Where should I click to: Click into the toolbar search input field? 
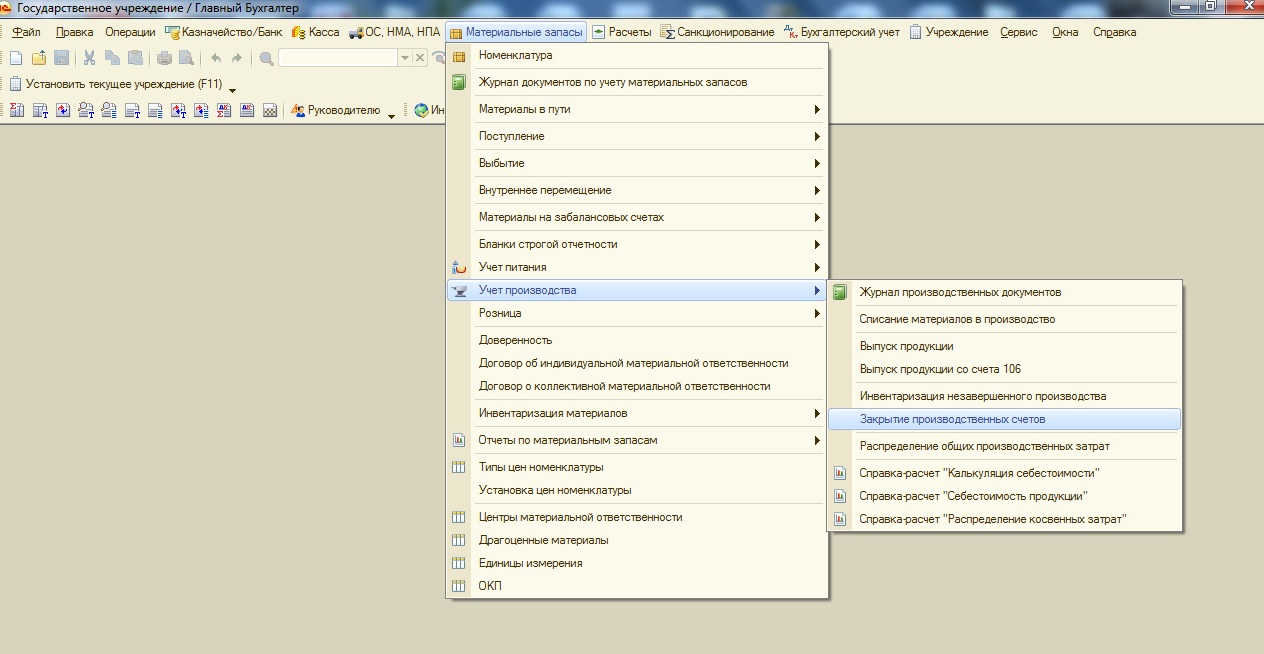click(x=338, y=58)
